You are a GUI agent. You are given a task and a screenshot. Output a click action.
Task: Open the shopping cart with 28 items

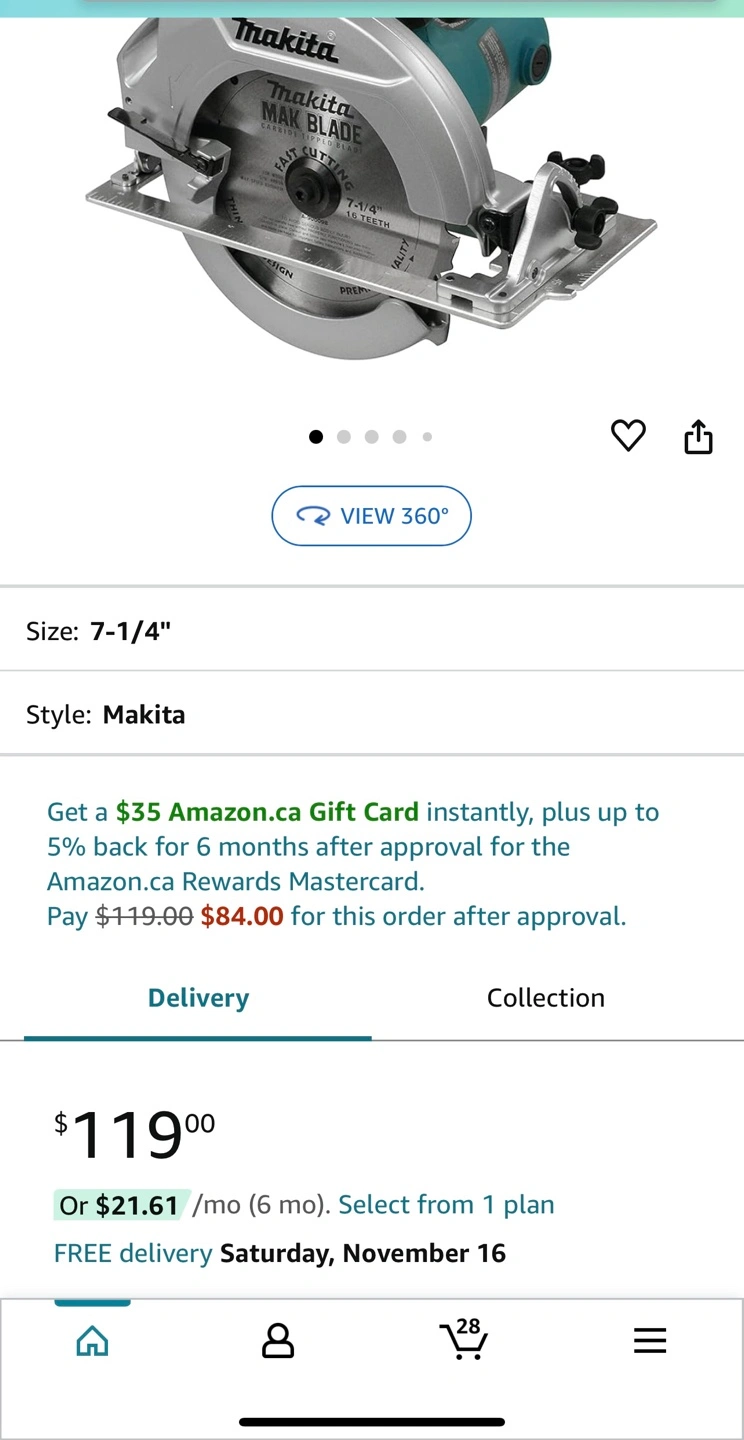point(463,1340)
